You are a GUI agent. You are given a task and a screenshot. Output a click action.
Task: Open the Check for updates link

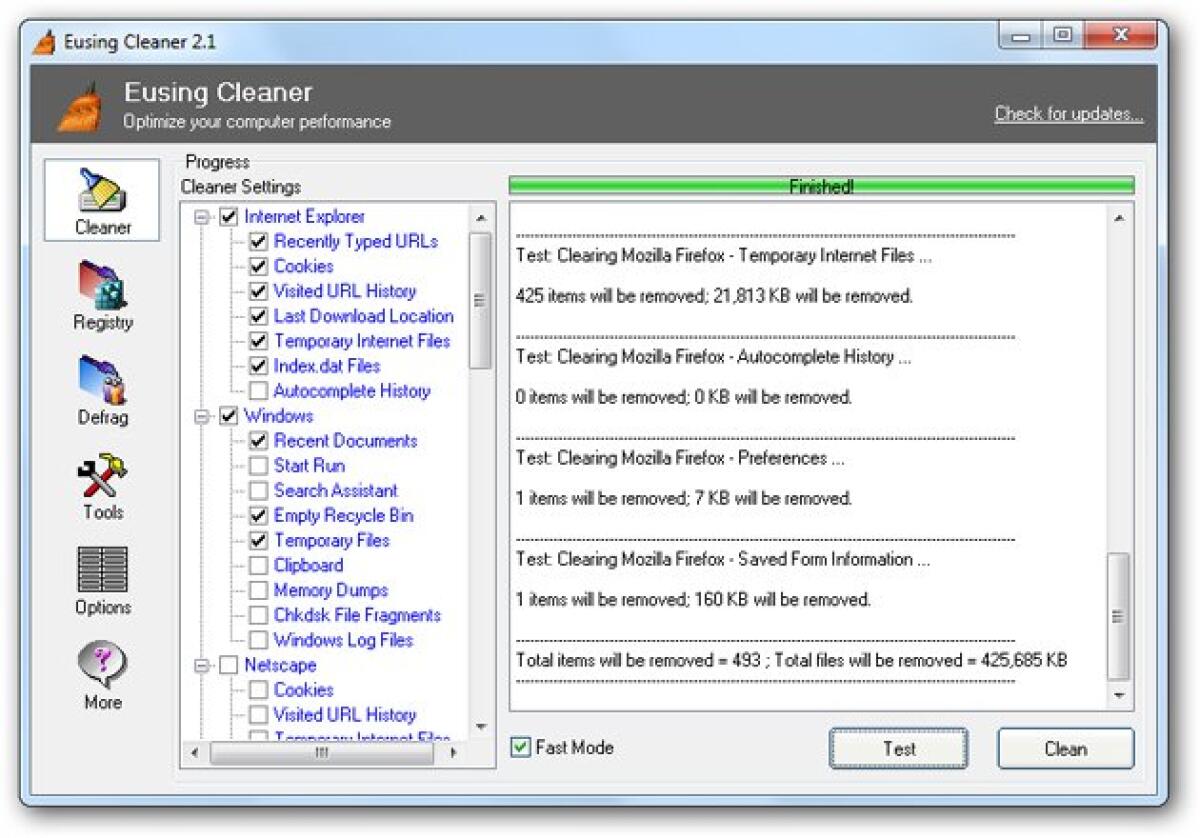click(1068, 113)
